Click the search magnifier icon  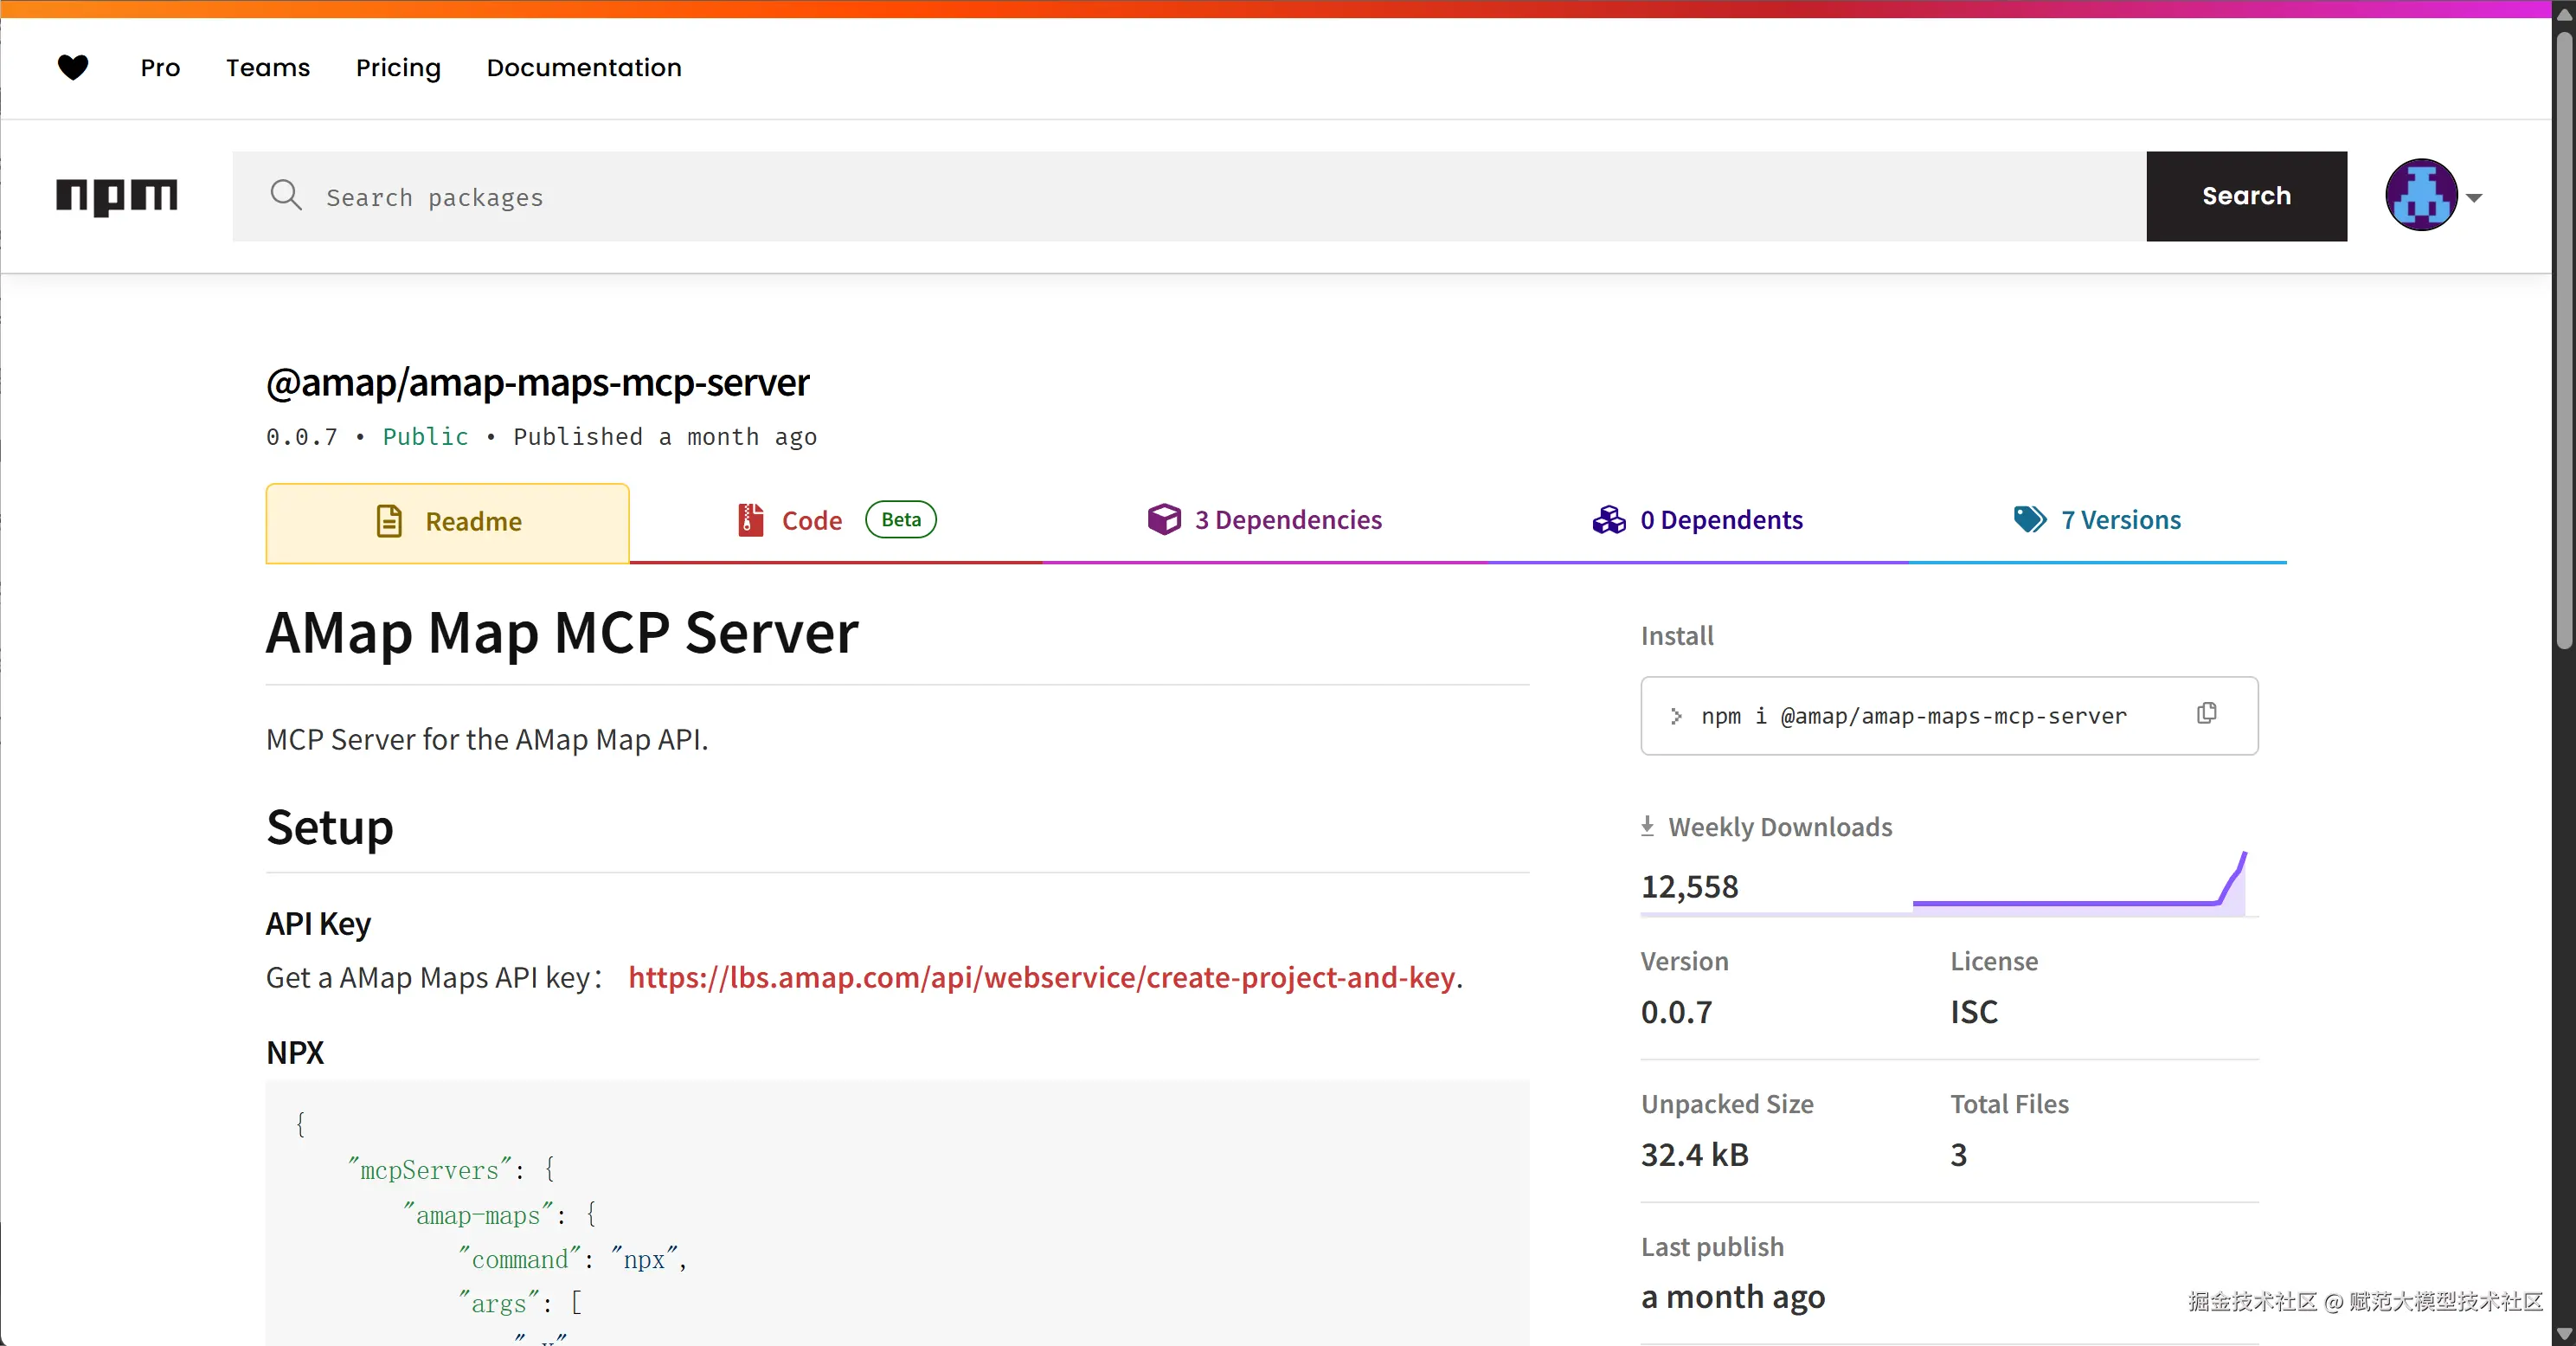[286, 195]
